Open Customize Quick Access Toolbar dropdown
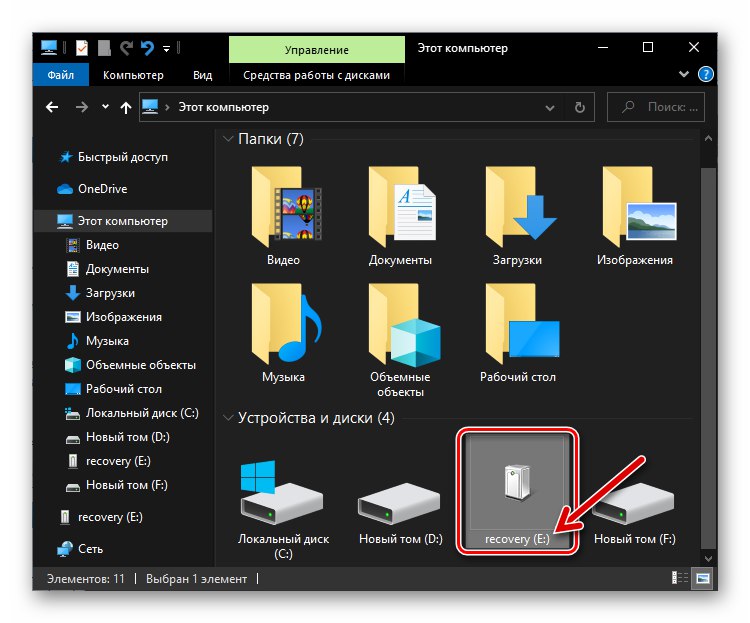The width and height of the screenshot is (750, 623). click(x=166, y=48)
